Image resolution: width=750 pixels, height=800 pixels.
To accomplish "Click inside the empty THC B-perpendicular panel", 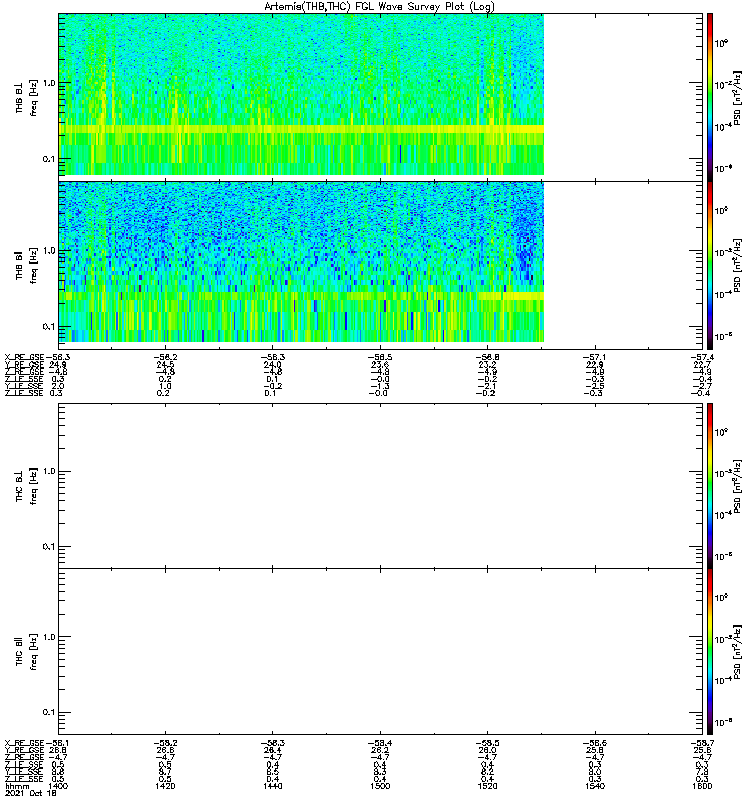I will click(x=380, y=486).
